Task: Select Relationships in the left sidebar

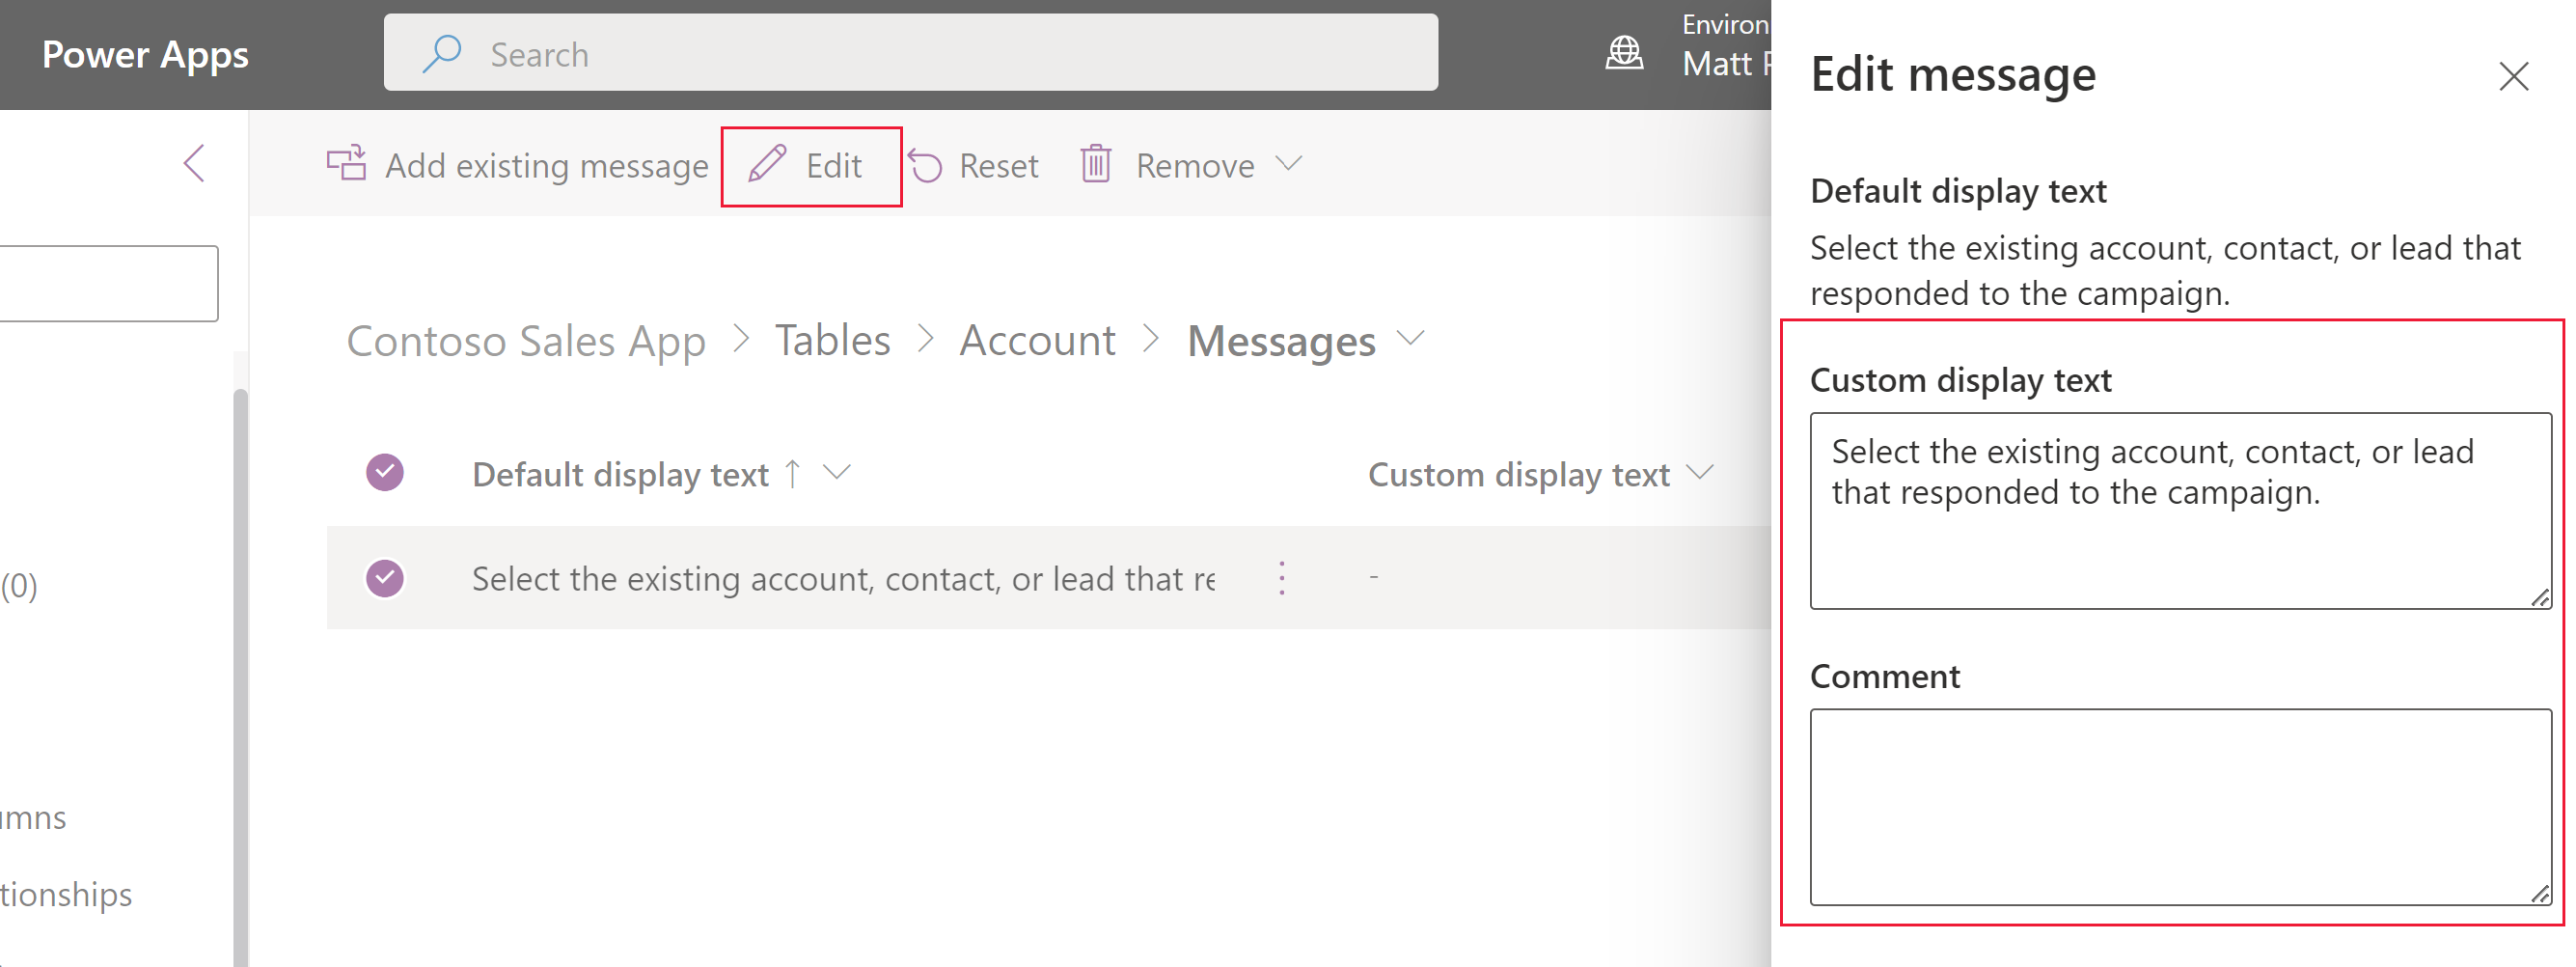Action: 65,895
